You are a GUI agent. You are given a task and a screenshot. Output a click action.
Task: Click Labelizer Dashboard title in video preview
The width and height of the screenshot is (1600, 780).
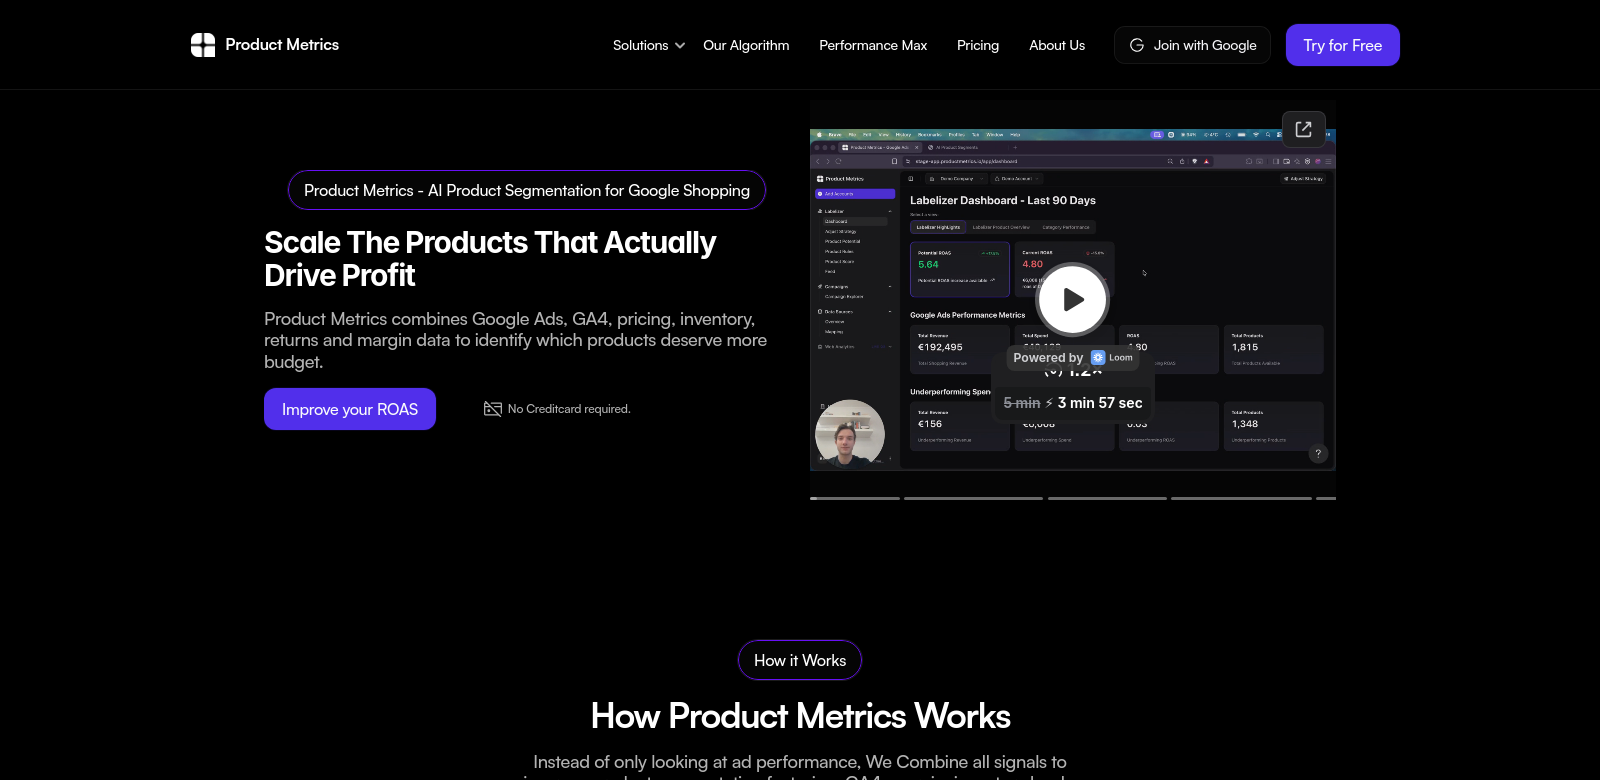click(x=1003, y=200)
